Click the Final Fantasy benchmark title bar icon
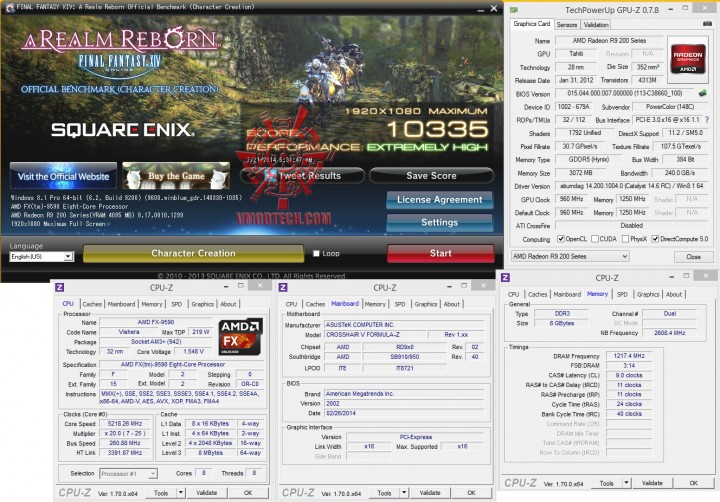 point(10,7)
